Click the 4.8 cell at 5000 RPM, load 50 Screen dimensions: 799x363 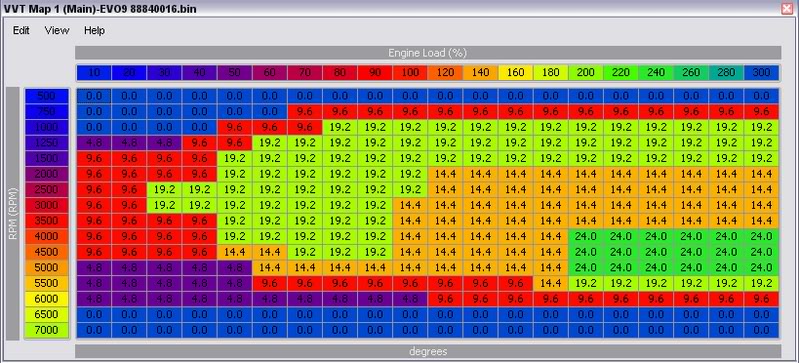pyautogui.click(x=235, y=268)
